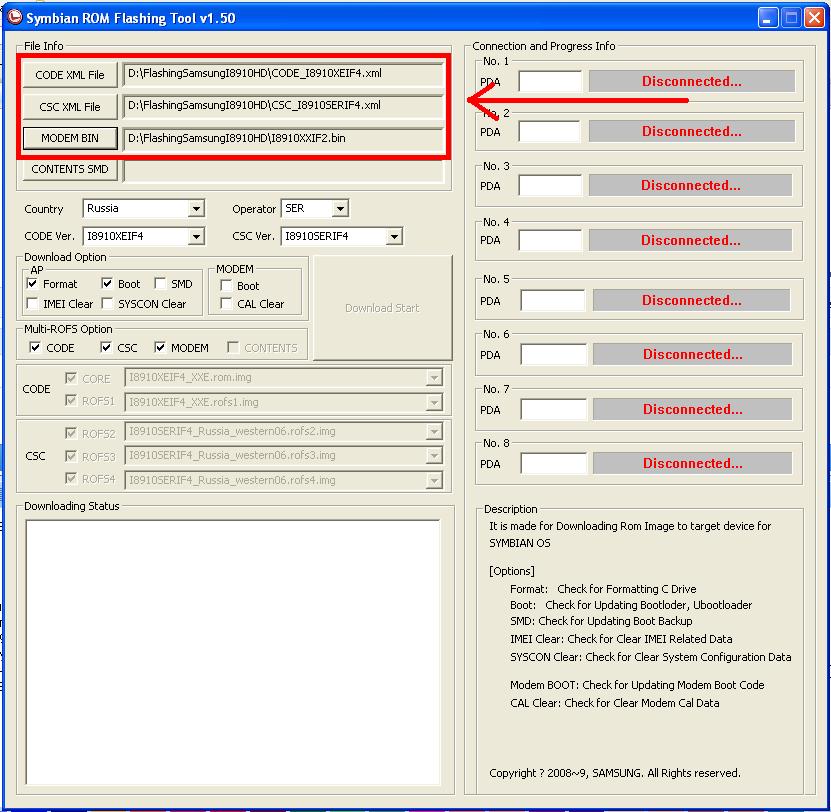Open the CONTENTS SMD file selector
The width and height of the screenshot is (831, 812).
[x=70, y=169]
